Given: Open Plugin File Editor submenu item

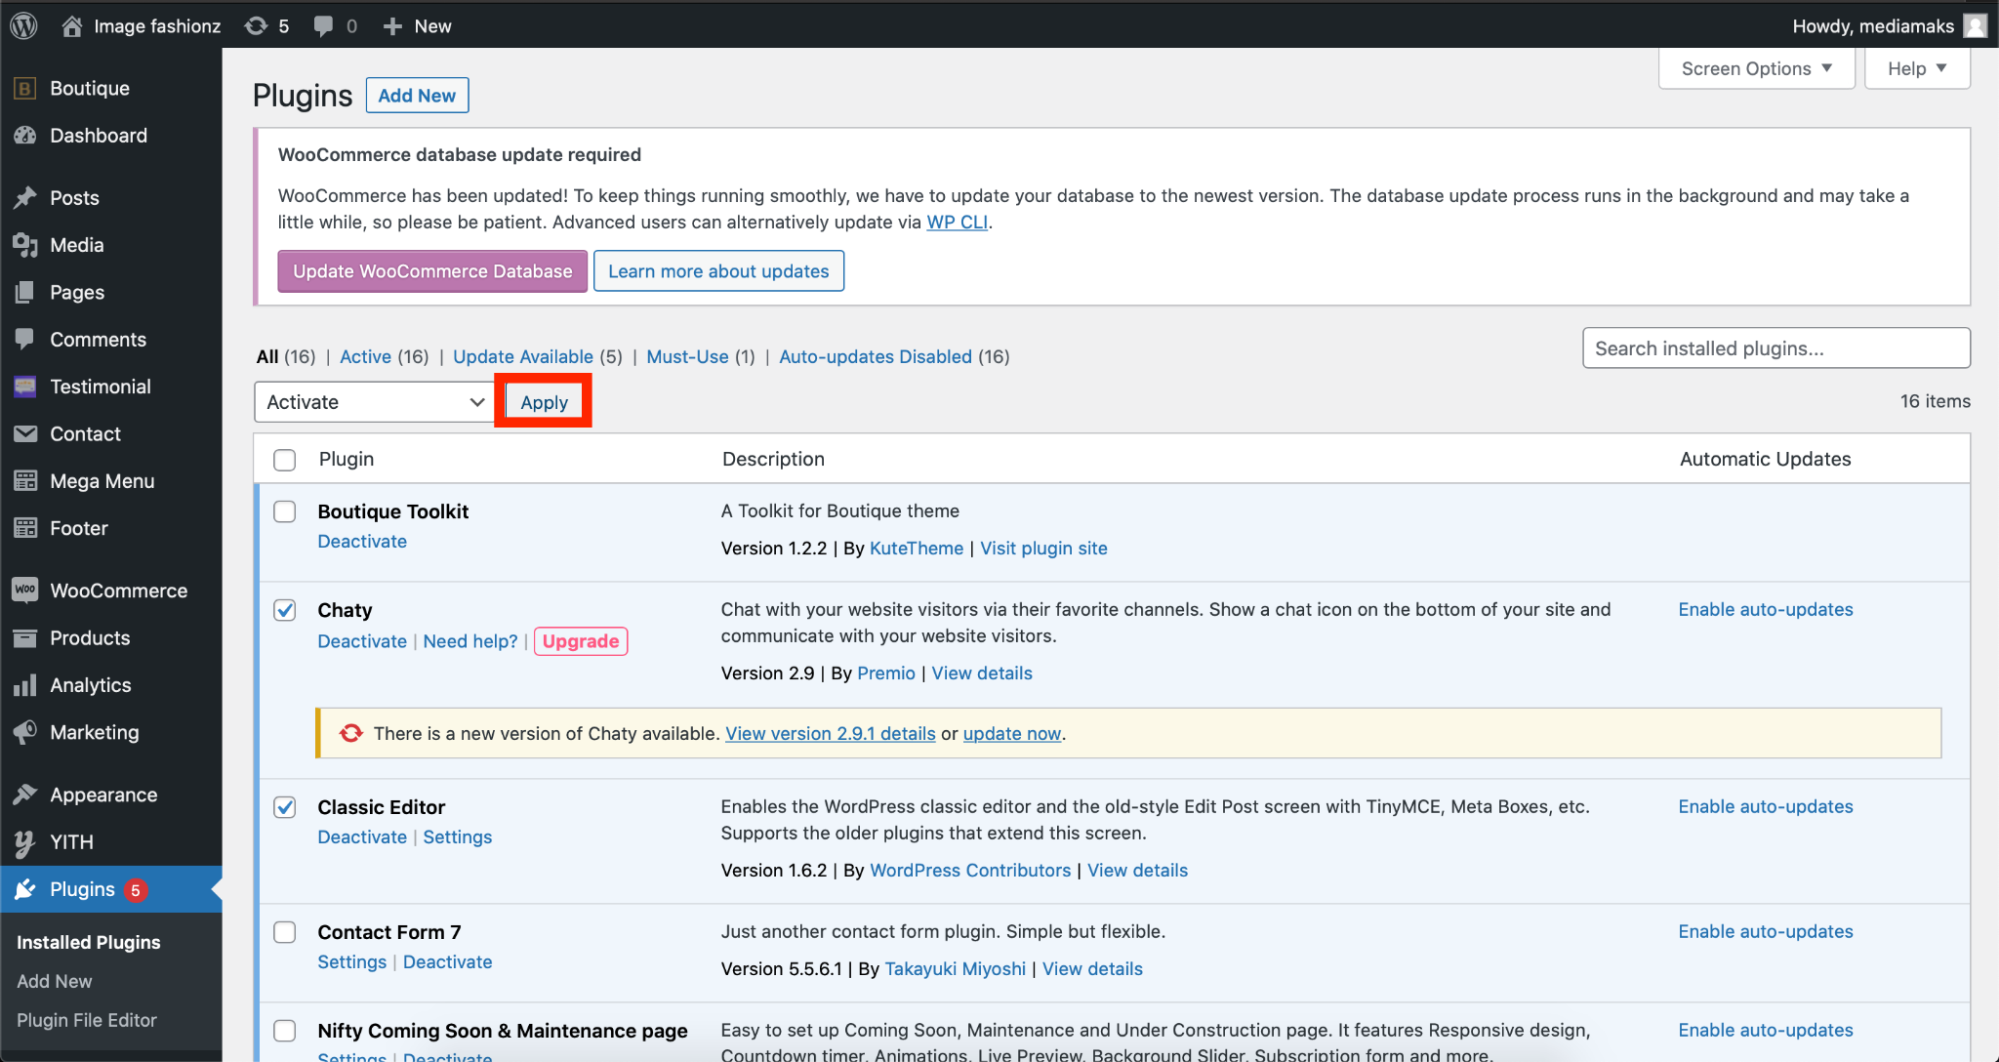Looking at the screenshot, I should [87, 1020].
